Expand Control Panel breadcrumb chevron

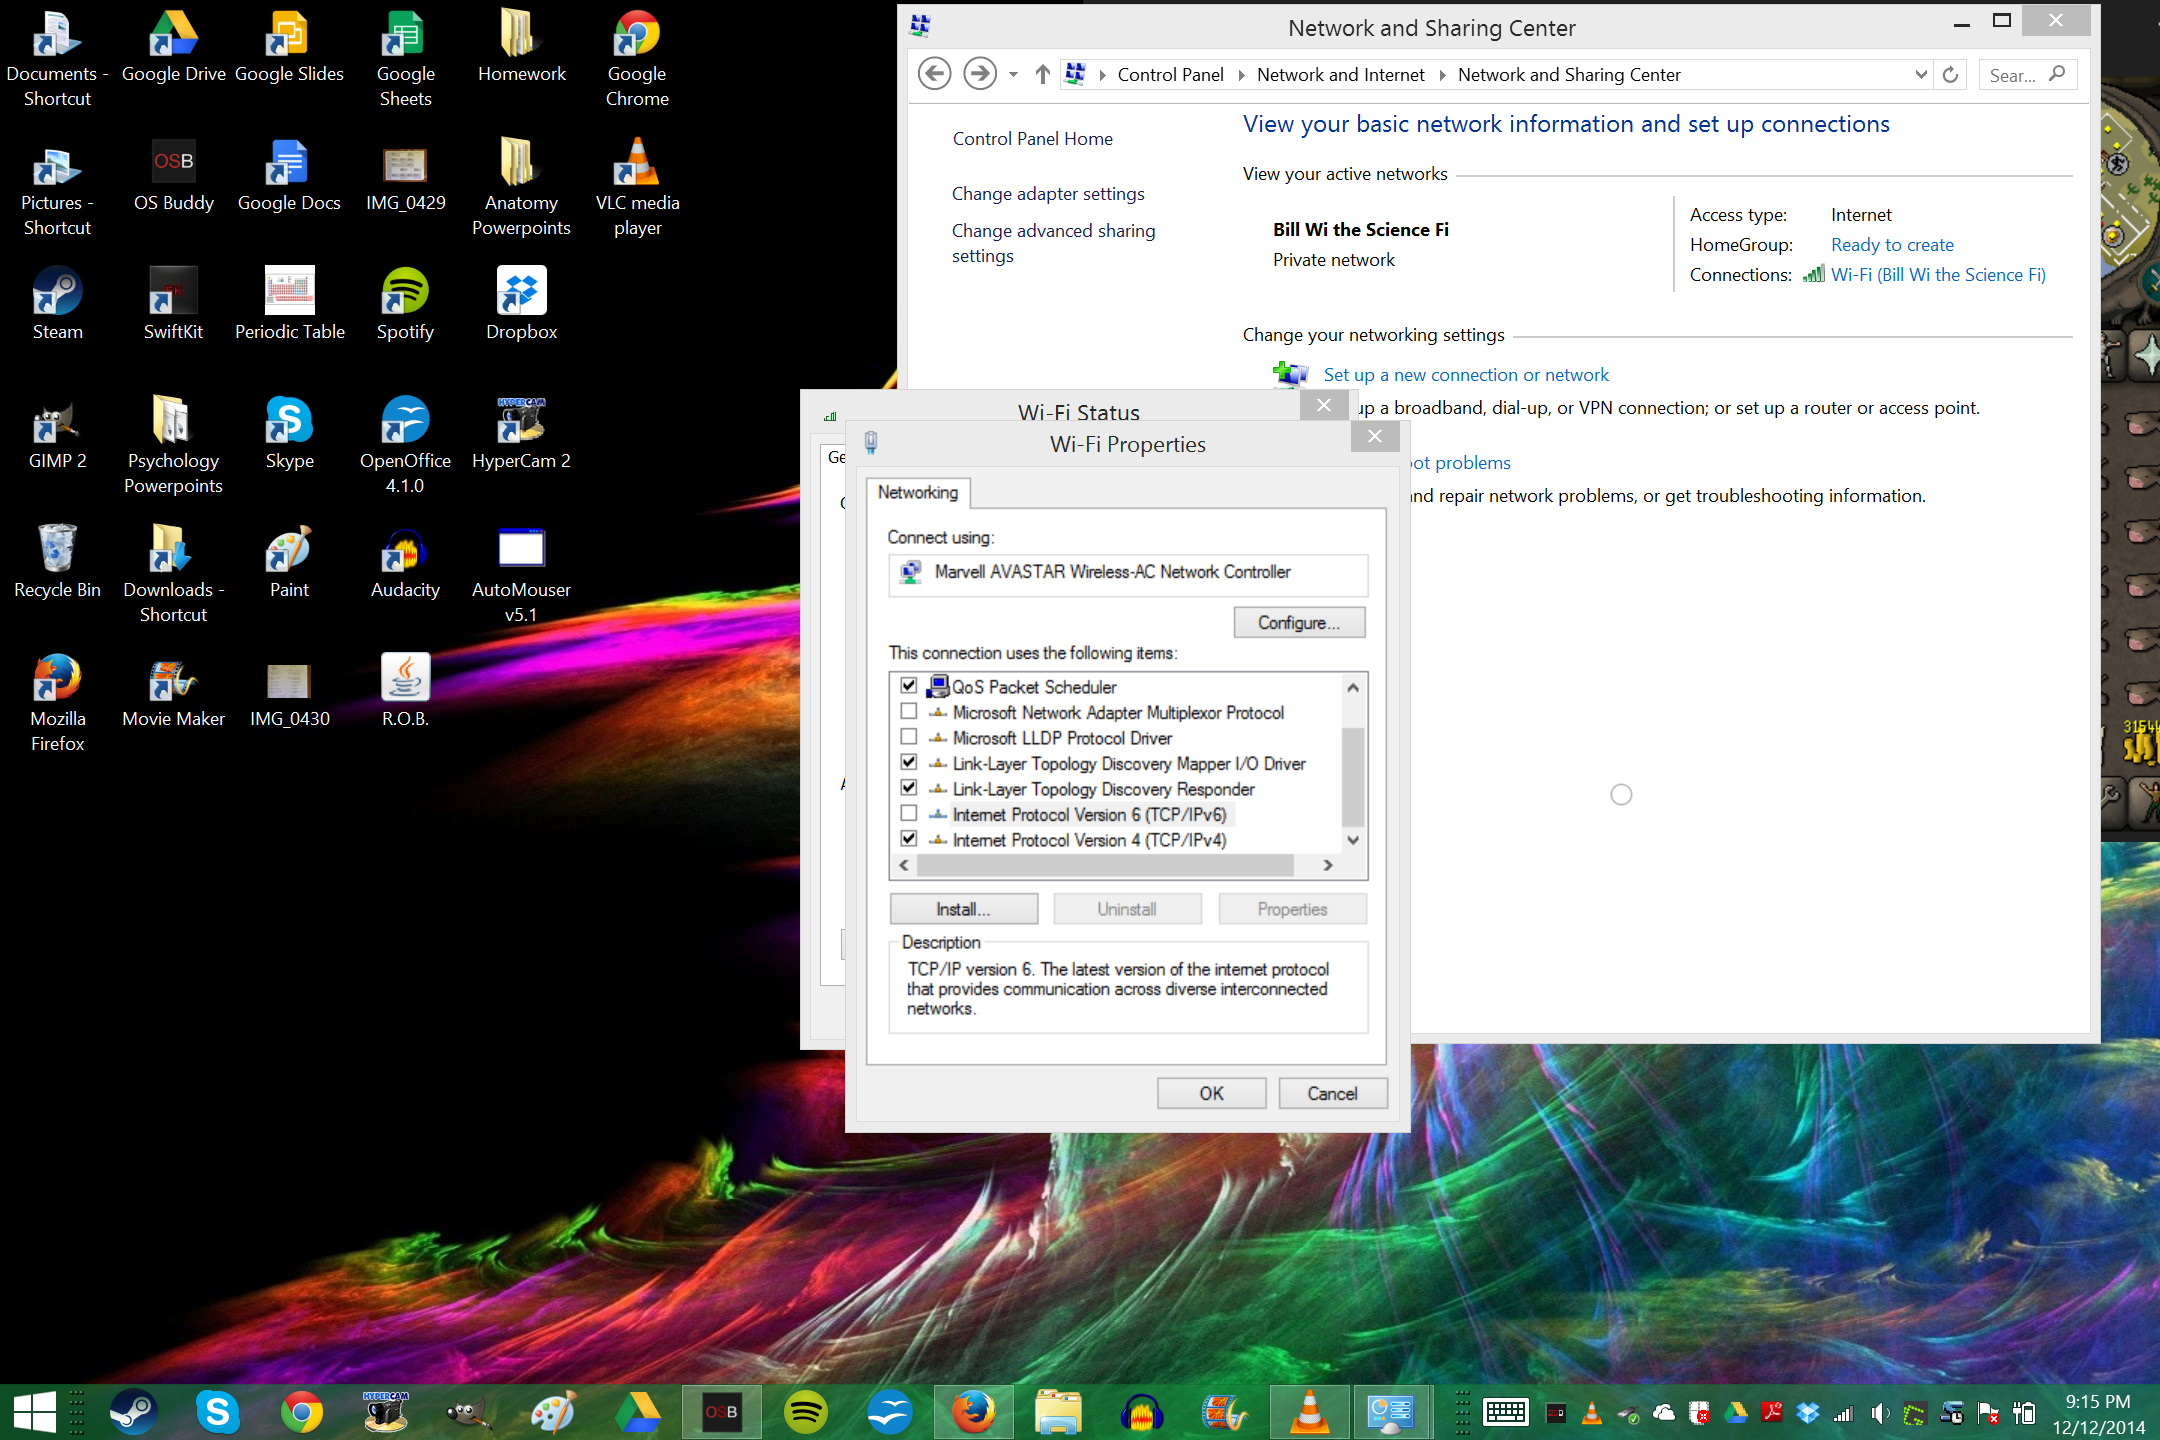point(1241,75)
